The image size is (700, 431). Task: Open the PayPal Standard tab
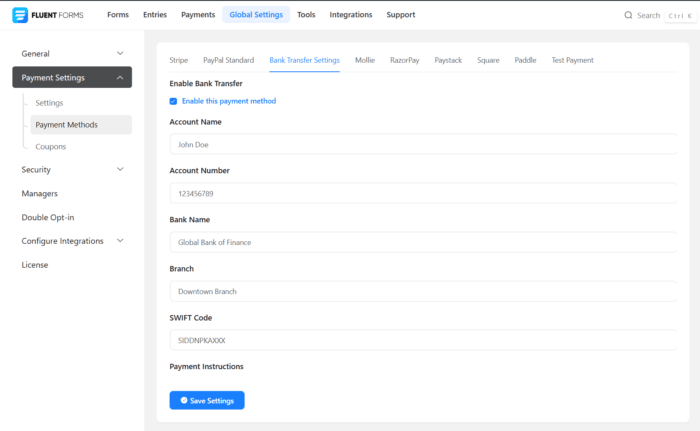point(228,60)
